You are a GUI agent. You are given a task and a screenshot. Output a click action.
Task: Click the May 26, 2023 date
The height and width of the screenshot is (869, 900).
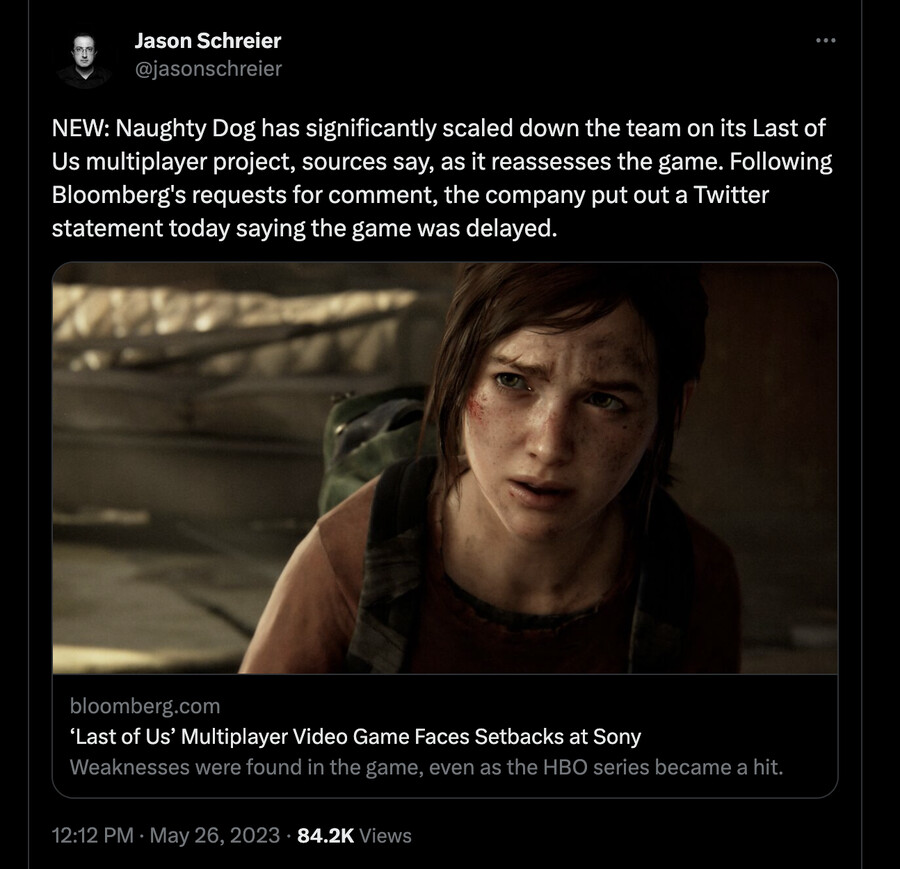(x=215, y=836)
